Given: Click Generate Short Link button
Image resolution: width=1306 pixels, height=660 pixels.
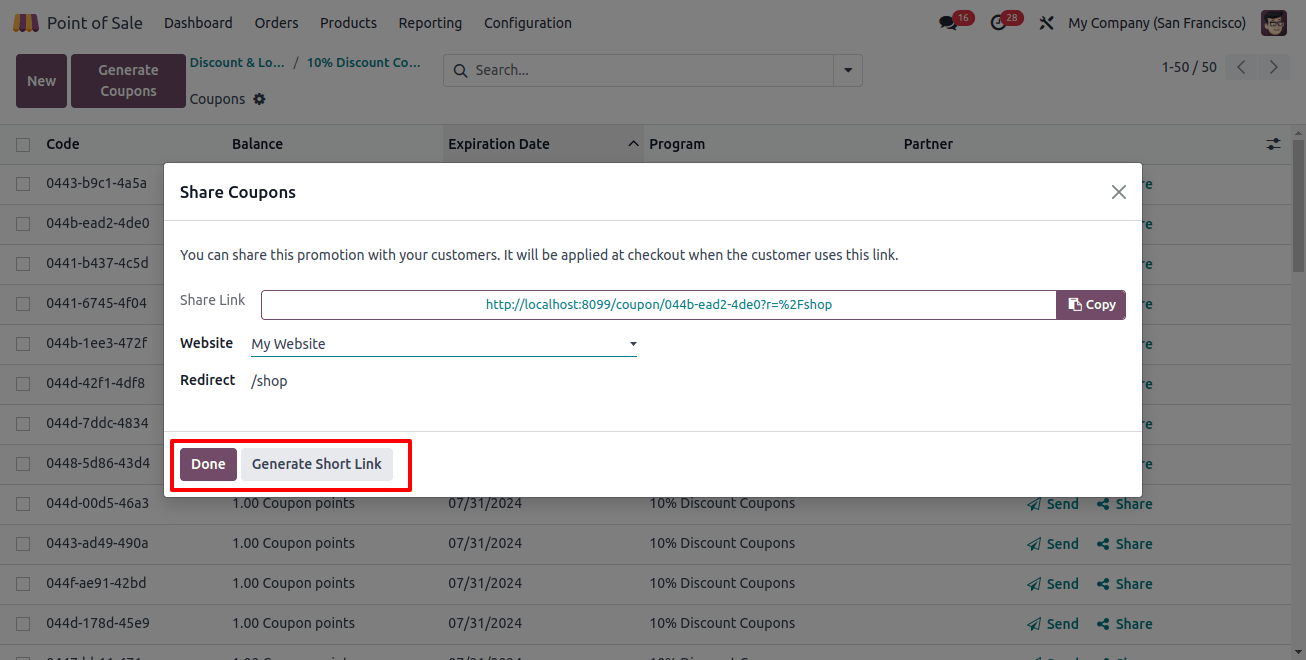Looking at the screenshot, I should 317,464.
